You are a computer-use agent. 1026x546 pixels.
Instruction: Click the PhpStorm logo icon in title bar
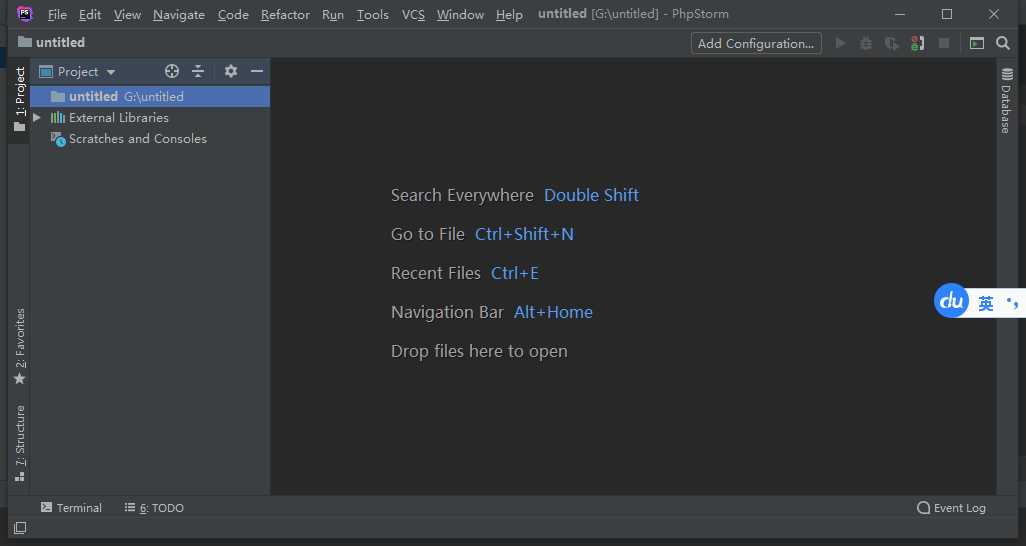(x=24, y=14)
